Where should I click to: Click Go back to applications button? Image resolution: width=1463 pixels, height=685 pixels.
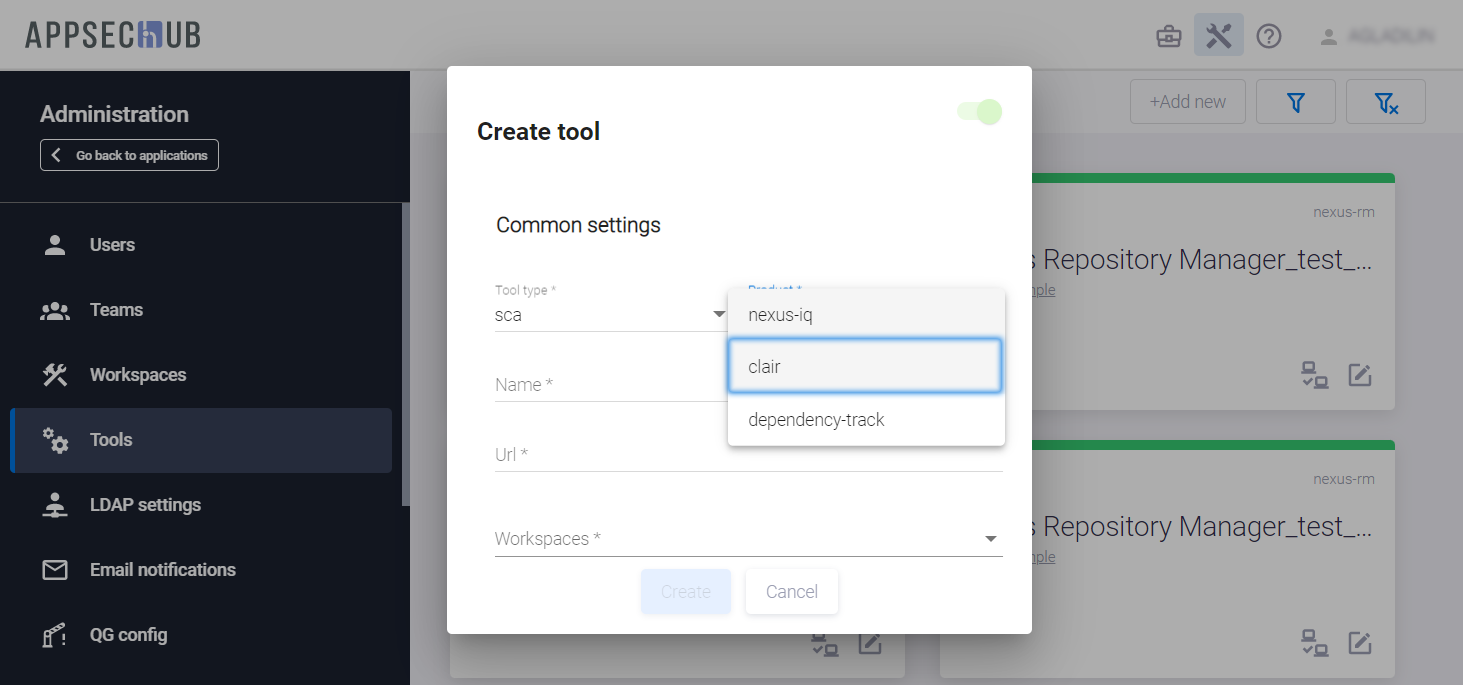point(129,155)
